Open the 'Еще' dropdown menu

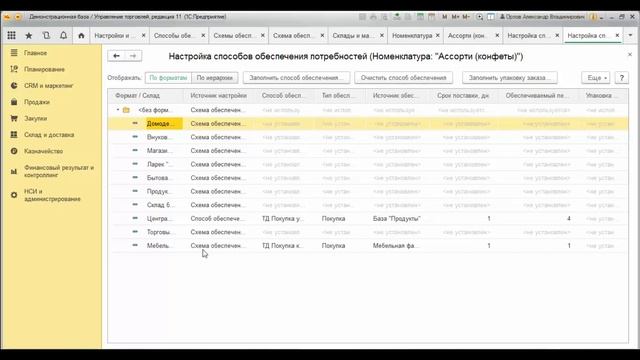coord(596,78)
